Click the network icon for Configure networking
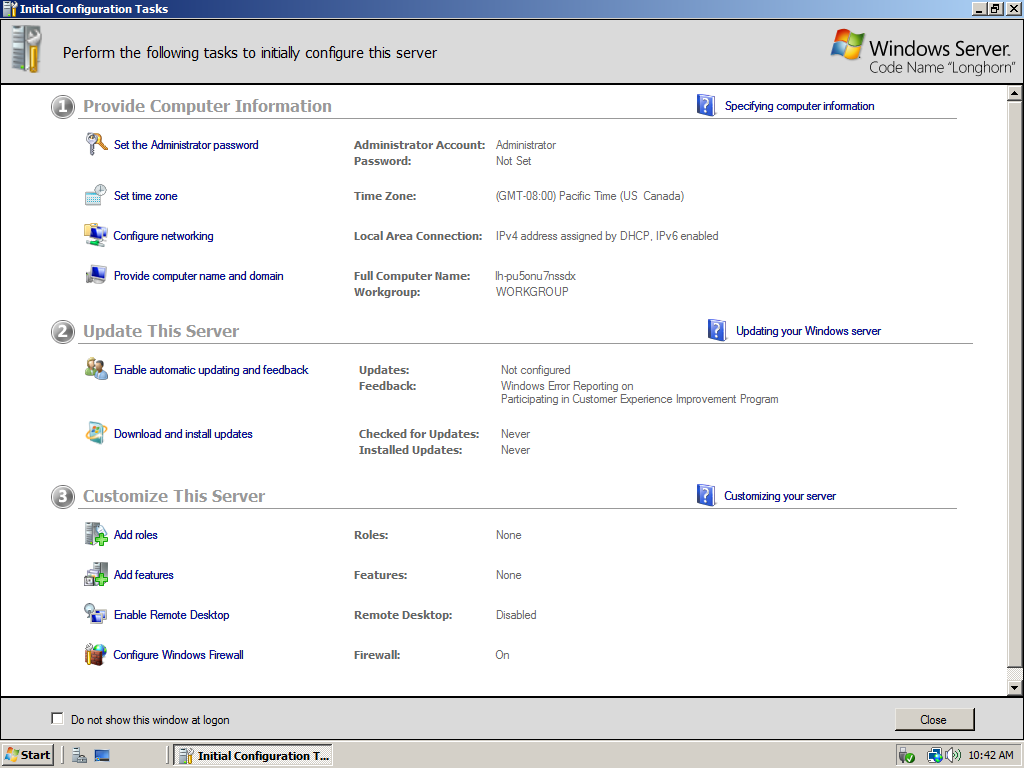The height and width of the screenshot is (768, 1024). point(96,236)
